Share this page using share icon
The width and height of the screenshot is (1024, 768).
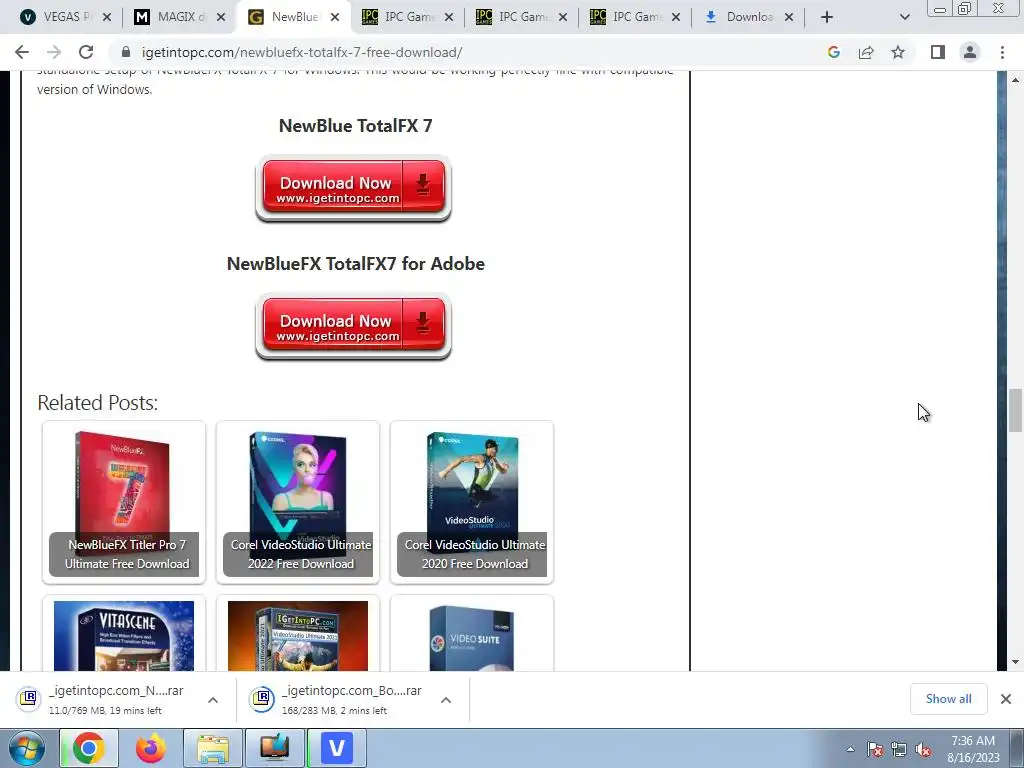[x=866, y=52]
